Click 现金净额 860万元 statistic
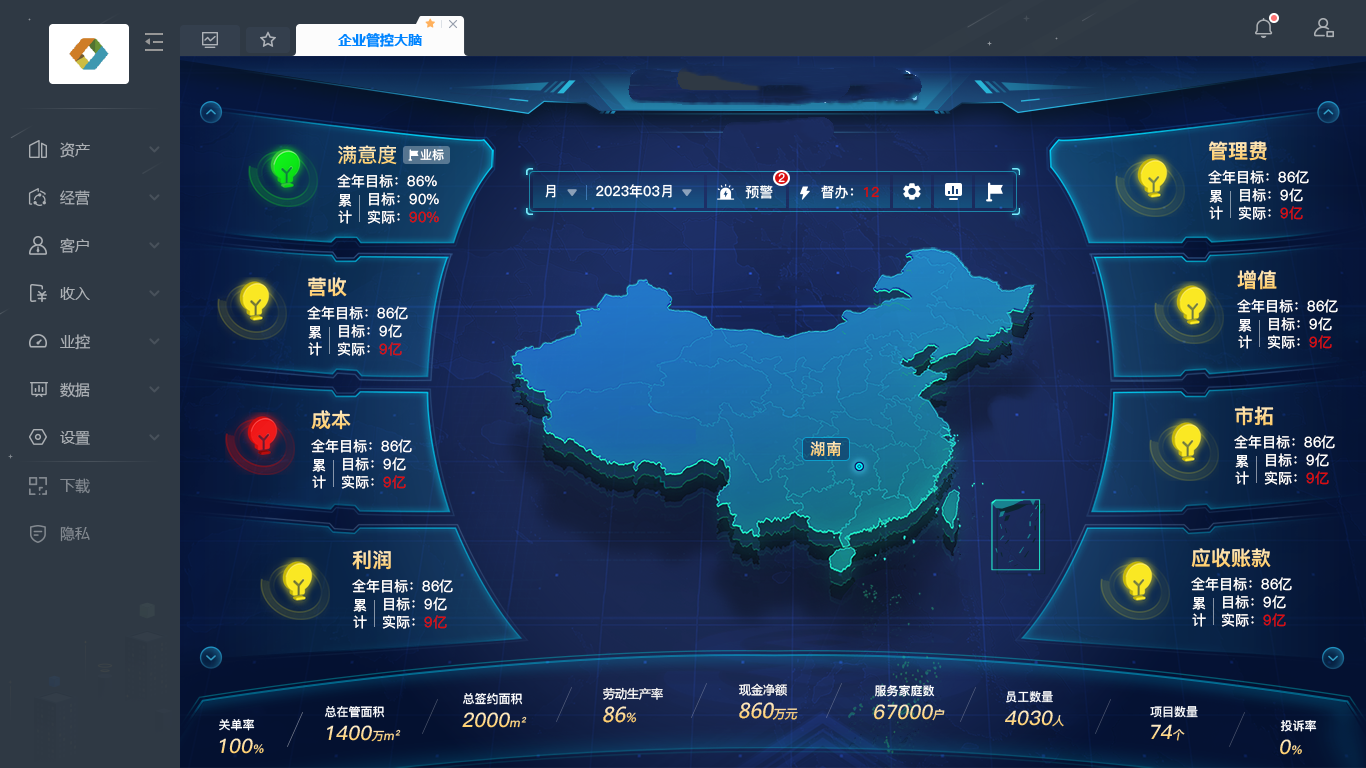 [x=768, y=702]
